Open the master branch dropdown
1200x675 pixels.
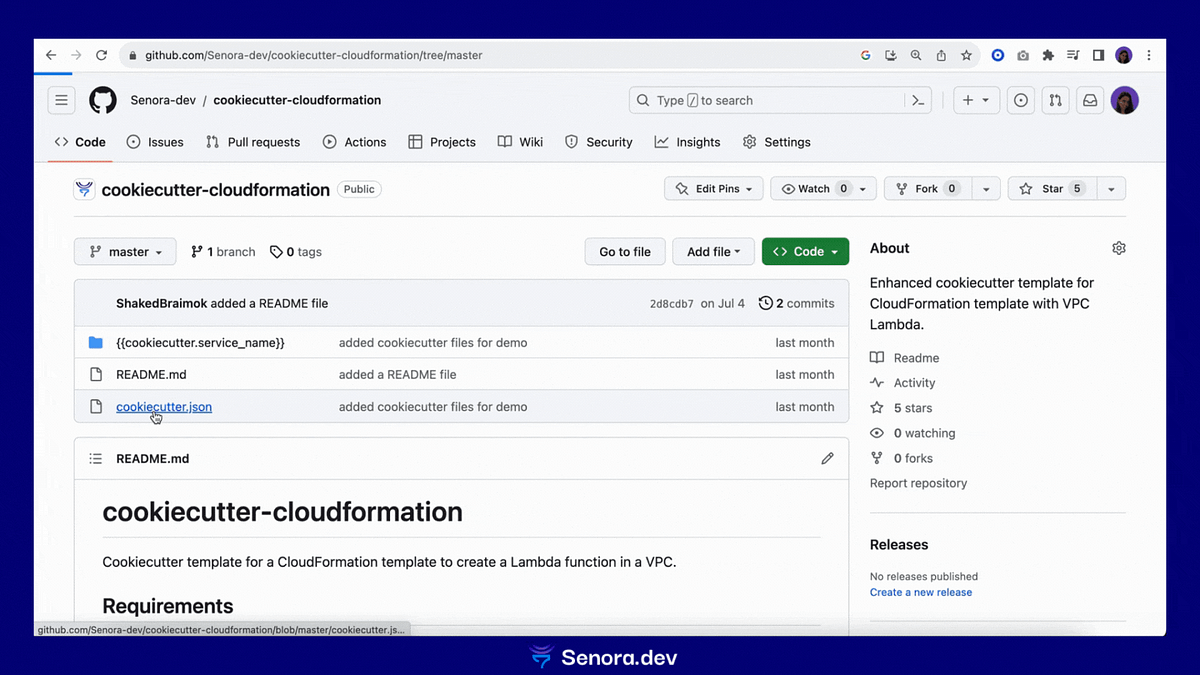click(125, 252)
